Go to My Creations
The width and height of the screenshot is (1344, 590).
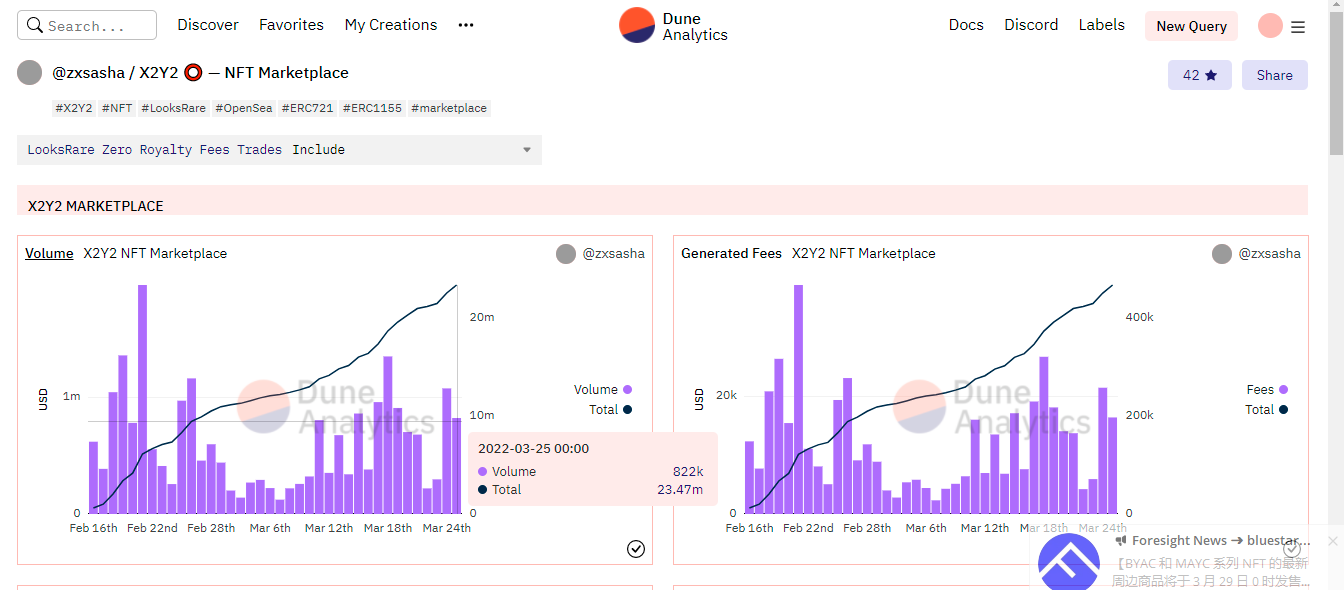[391, 25]
